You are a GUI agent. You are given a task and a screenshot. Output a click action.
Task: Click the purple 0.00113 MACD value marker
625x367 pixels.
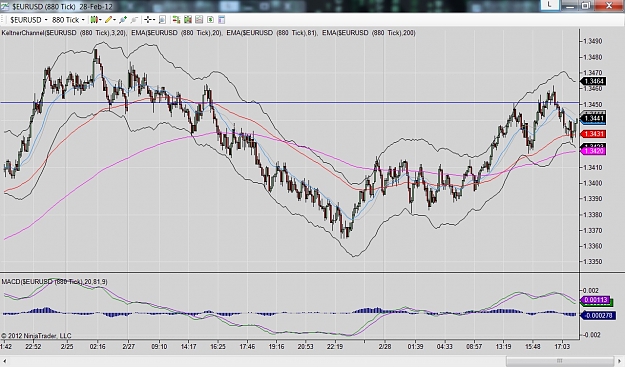595,300
